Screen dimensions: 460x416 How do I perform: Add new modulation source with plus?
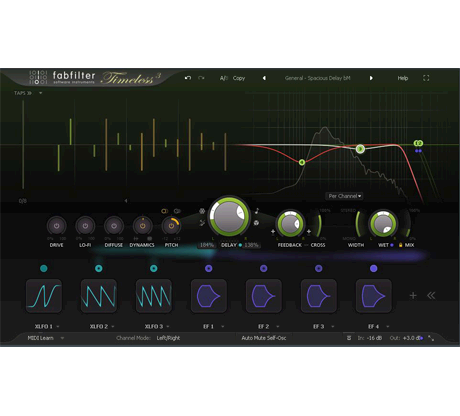point(413,295)
